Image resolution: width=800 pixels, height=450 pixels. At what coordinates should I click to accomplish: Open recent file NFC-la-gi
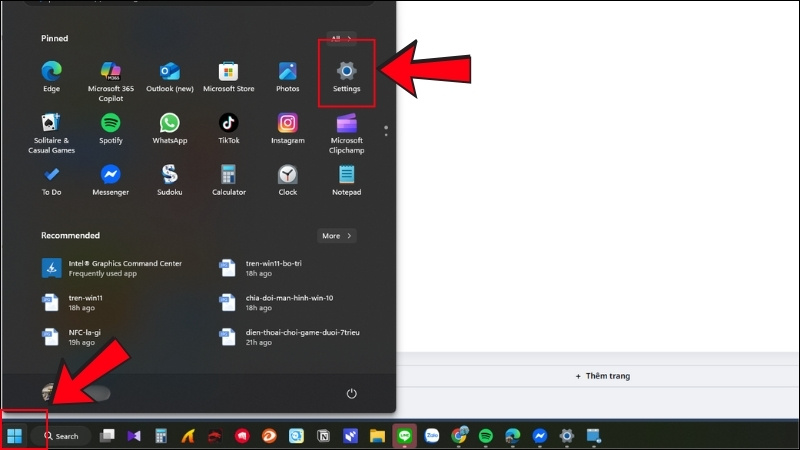[x=71, y=337]
